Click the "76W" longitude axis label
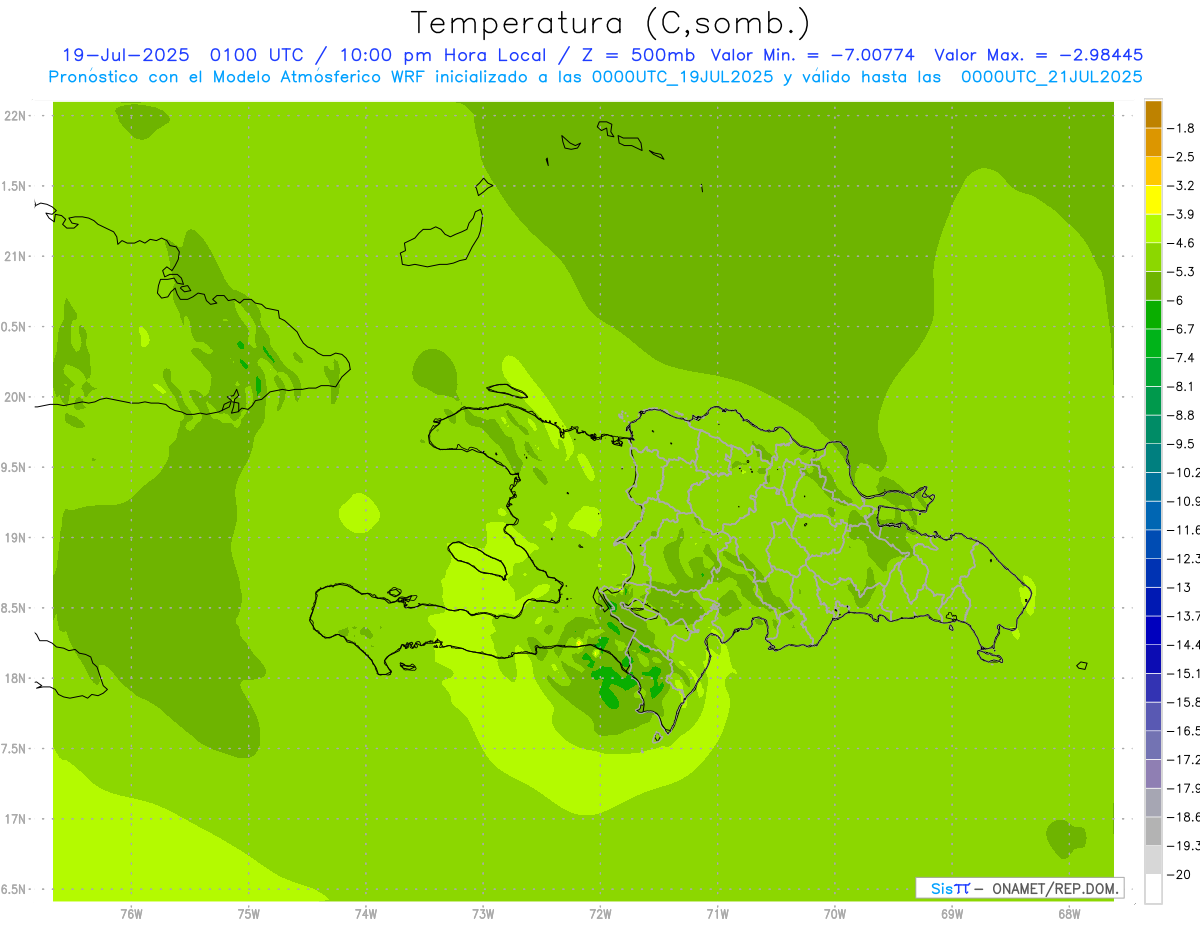Viewport: 1200px width, 927px height. pos(131,914)
